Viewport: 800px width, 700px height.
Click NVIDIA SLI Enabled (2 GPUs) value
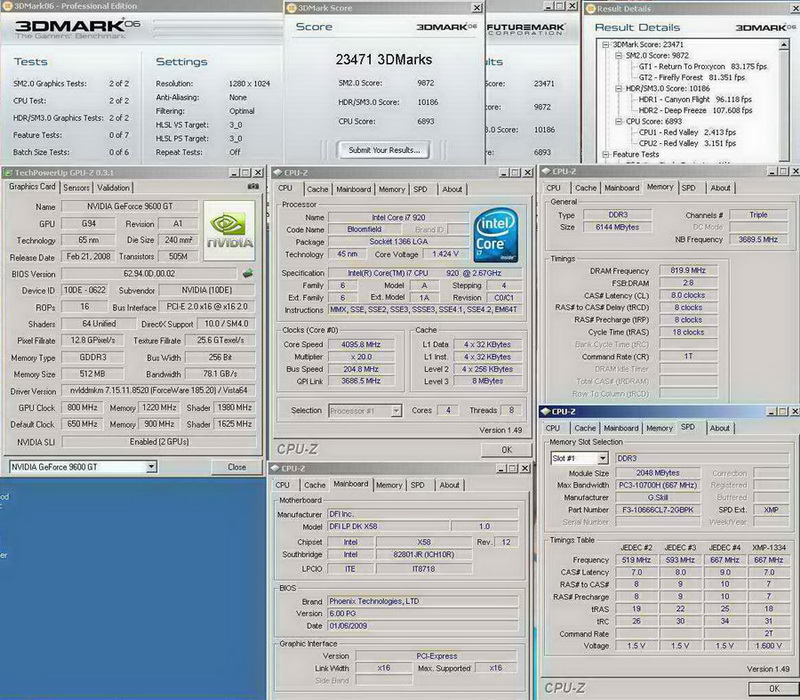[159, 442]
